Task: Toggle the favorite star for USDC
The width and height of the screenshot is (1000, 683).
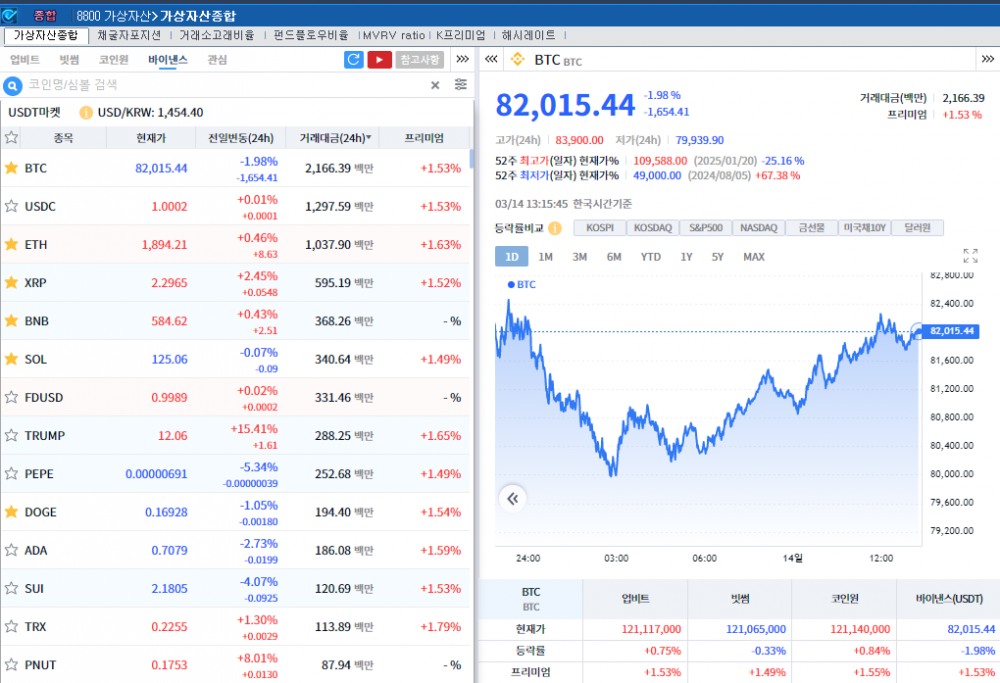Action: point(12,206)
